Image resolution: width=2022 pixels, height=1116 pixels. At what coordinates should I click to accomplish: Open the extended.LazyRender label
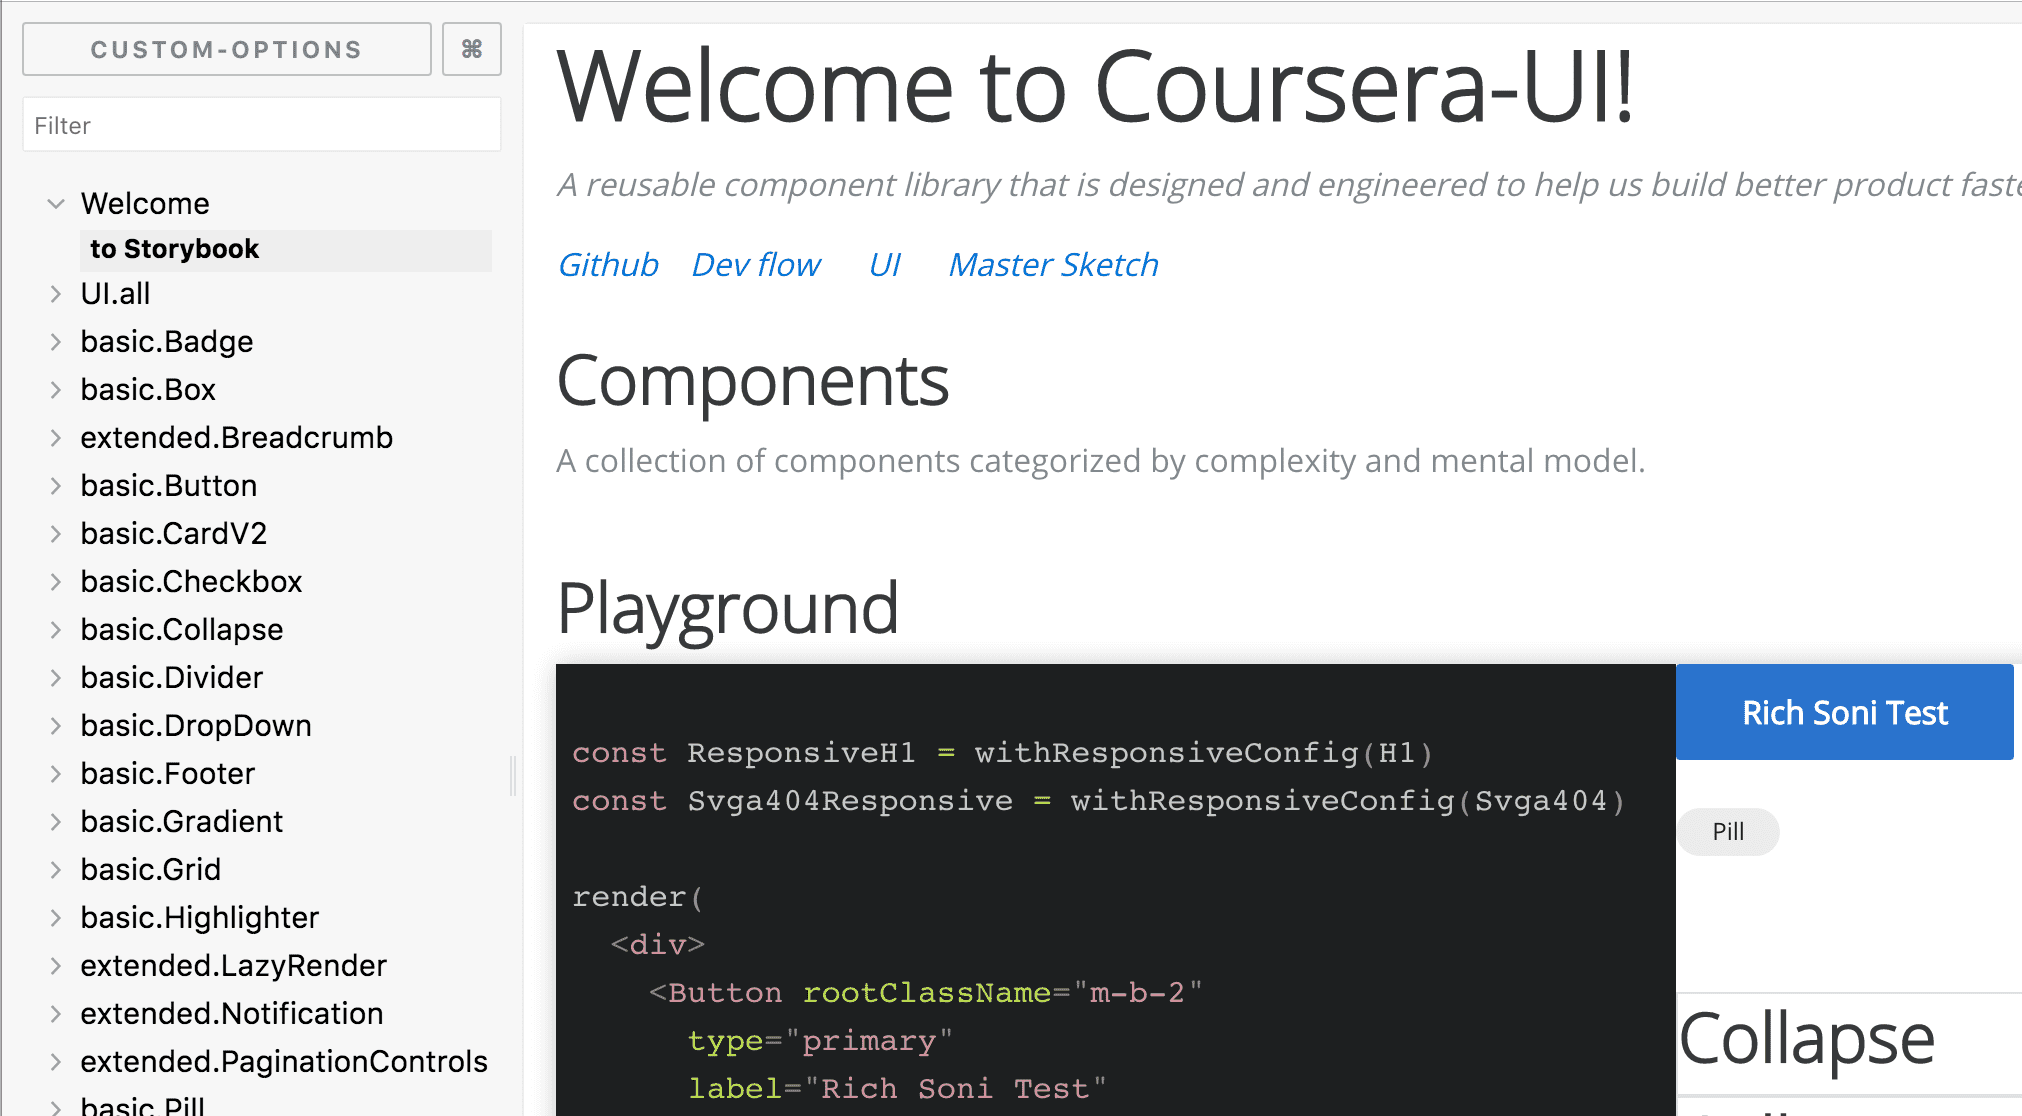click(234, 966)
